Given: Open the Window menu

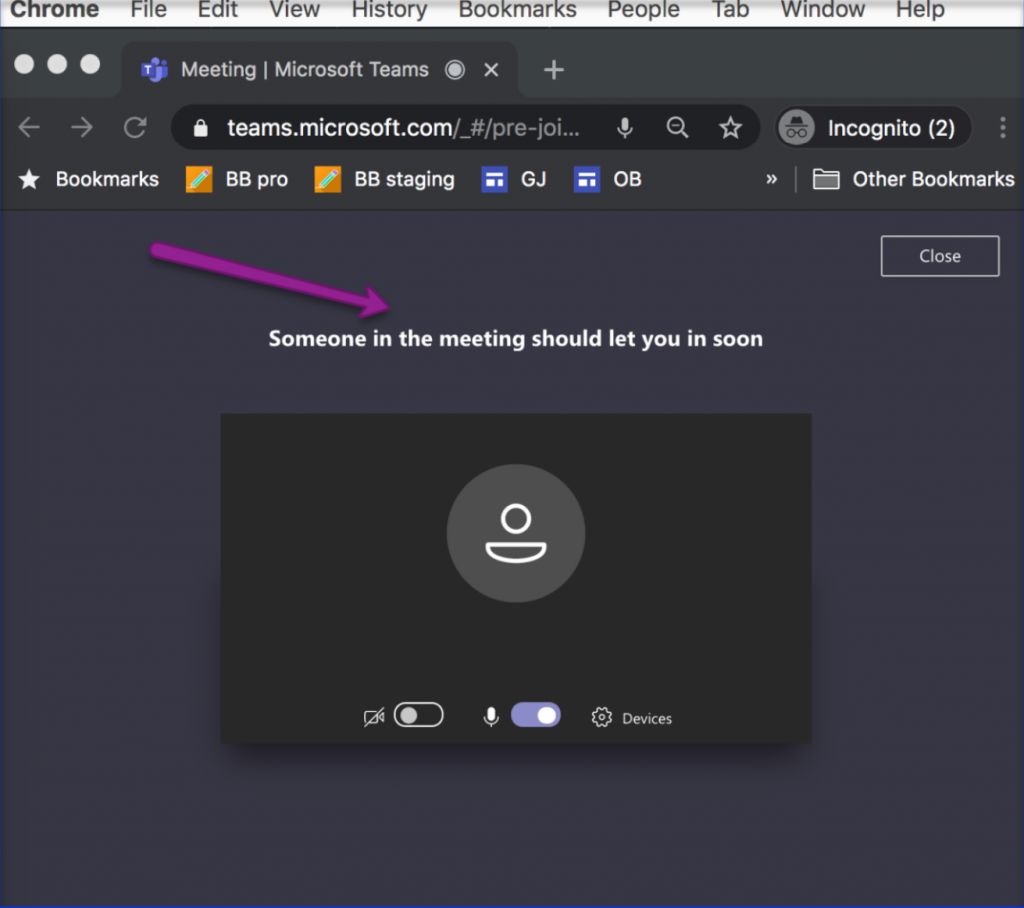Looking at the screenshot, I should 823,10.
